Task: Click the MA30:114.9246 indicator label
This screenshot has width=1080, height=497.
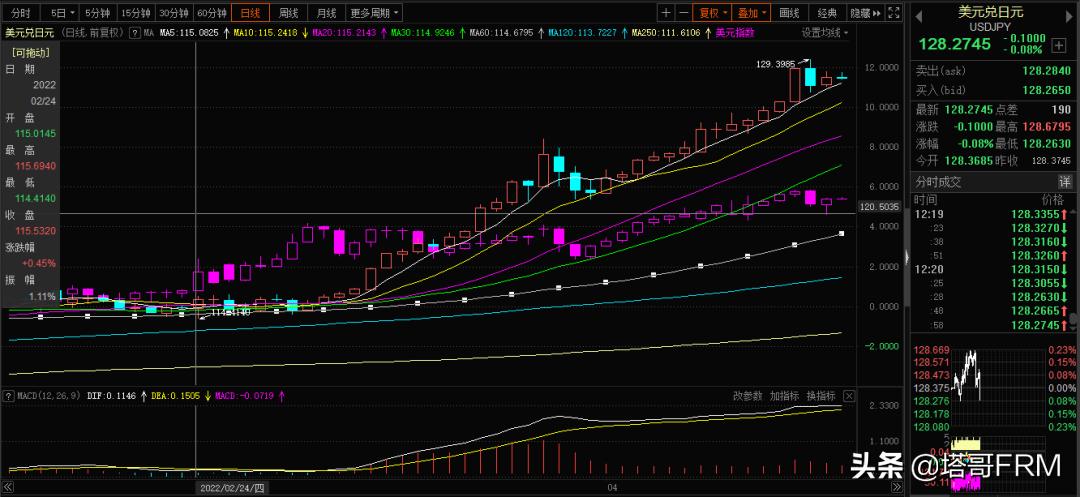Action: pos(423,32)
